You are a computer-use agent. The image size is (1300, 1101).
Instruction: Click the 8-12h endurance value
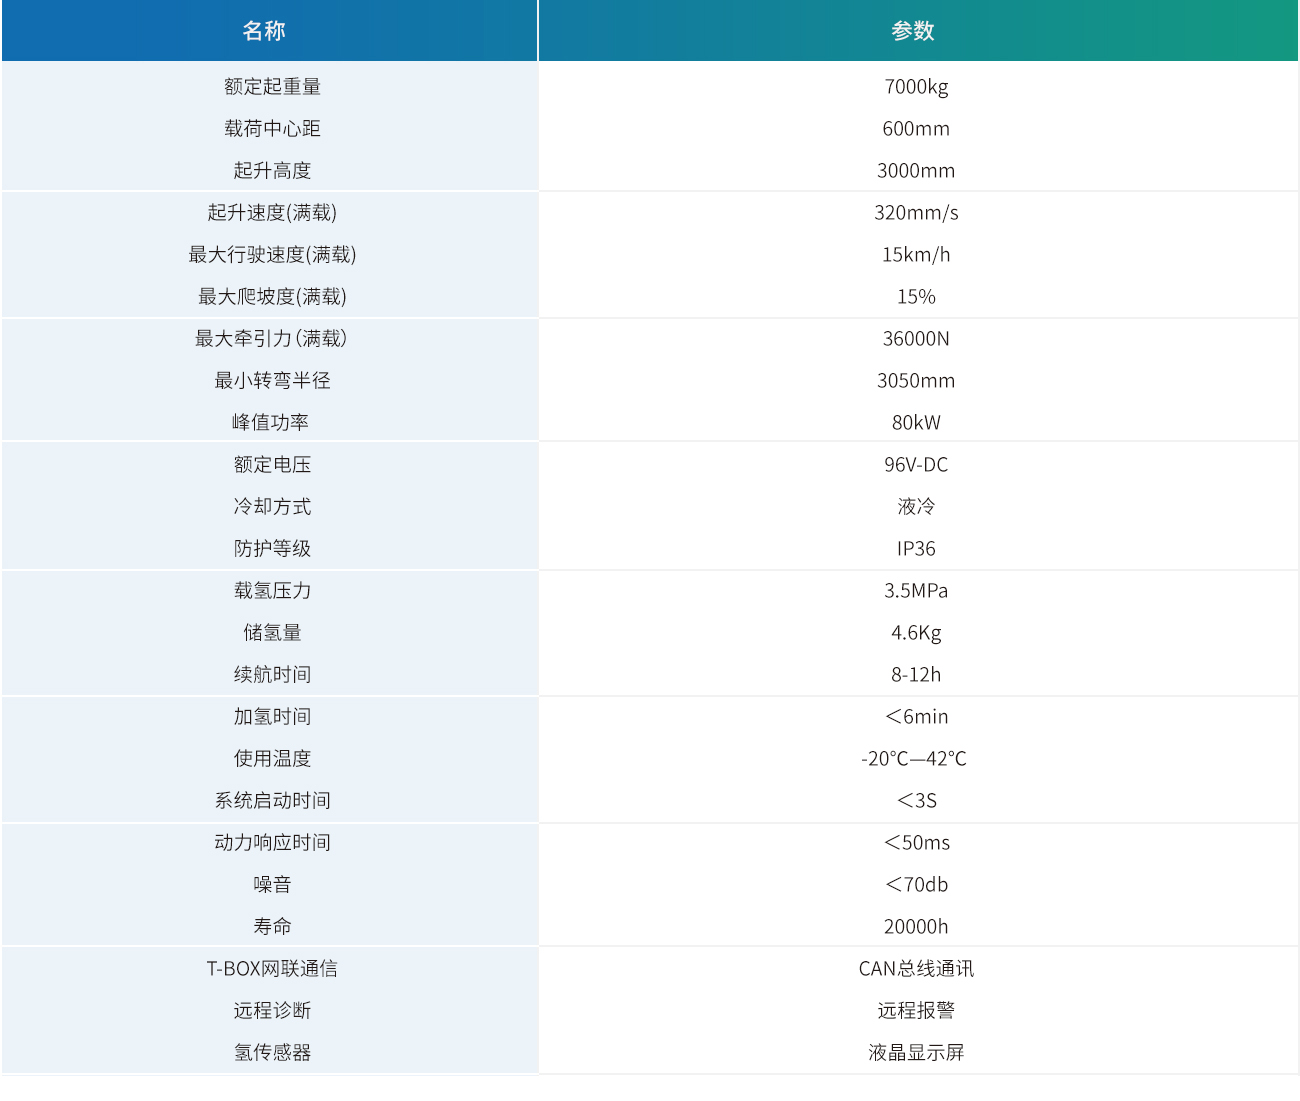[916, 675]
